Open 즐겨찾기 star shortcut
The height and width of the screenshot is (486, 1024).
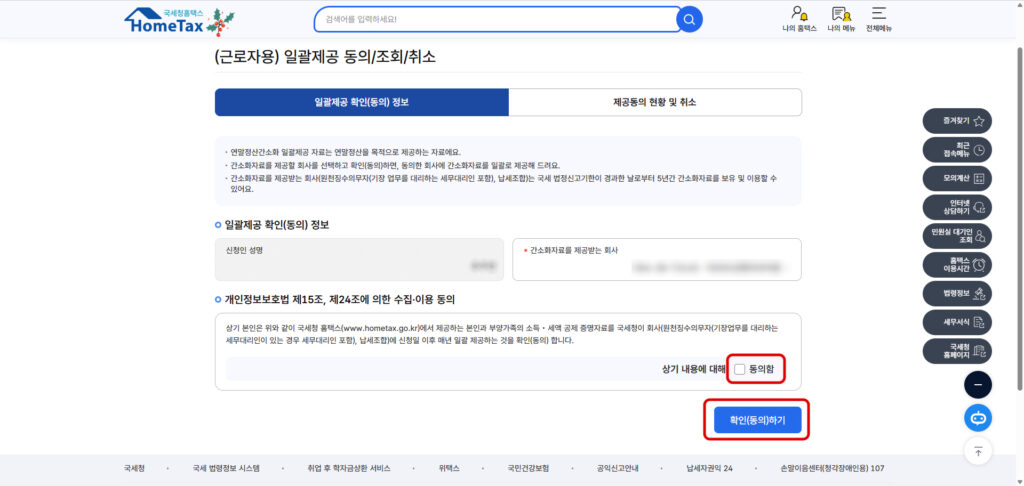[x=957, y=121]
